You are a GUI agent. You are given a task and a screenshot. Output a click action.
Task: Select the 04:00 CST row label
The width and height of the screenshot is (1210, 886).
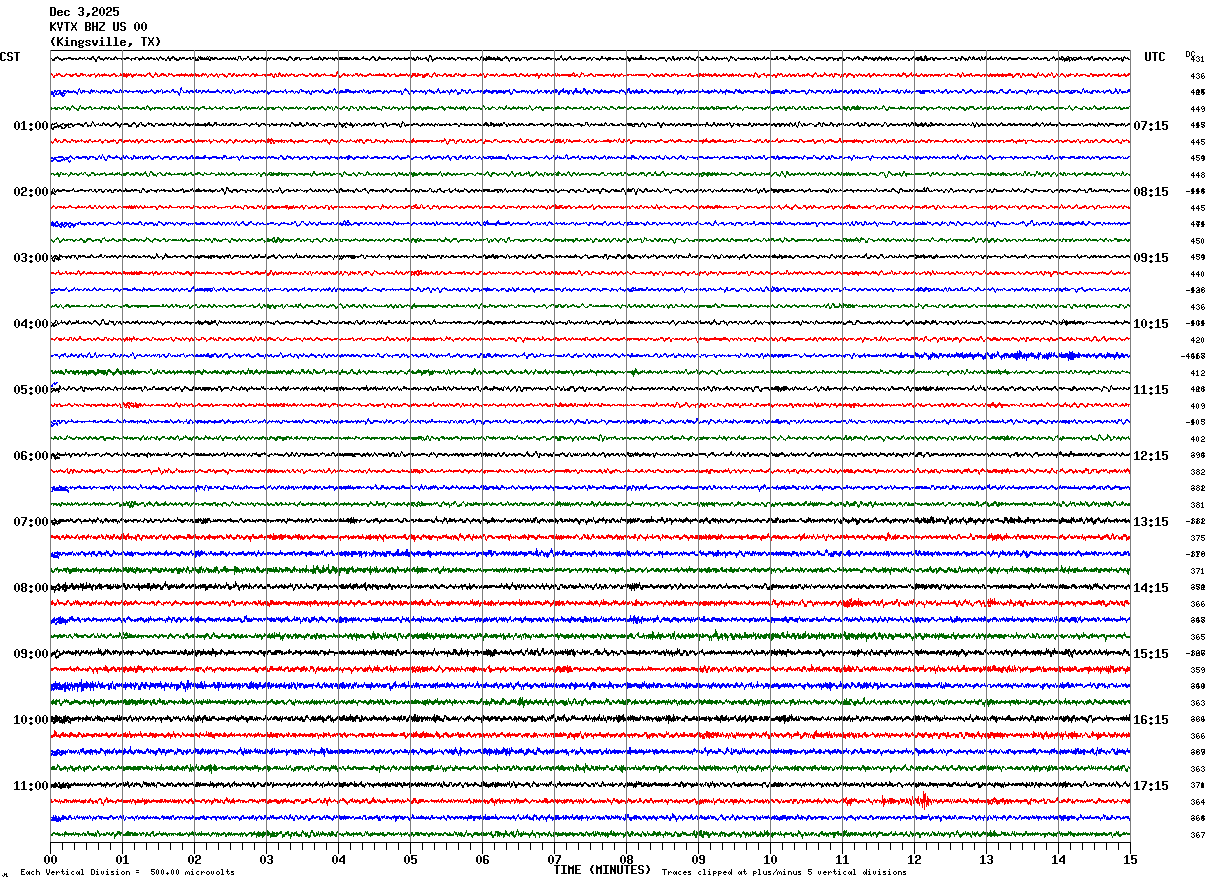(x=31, y=324)
